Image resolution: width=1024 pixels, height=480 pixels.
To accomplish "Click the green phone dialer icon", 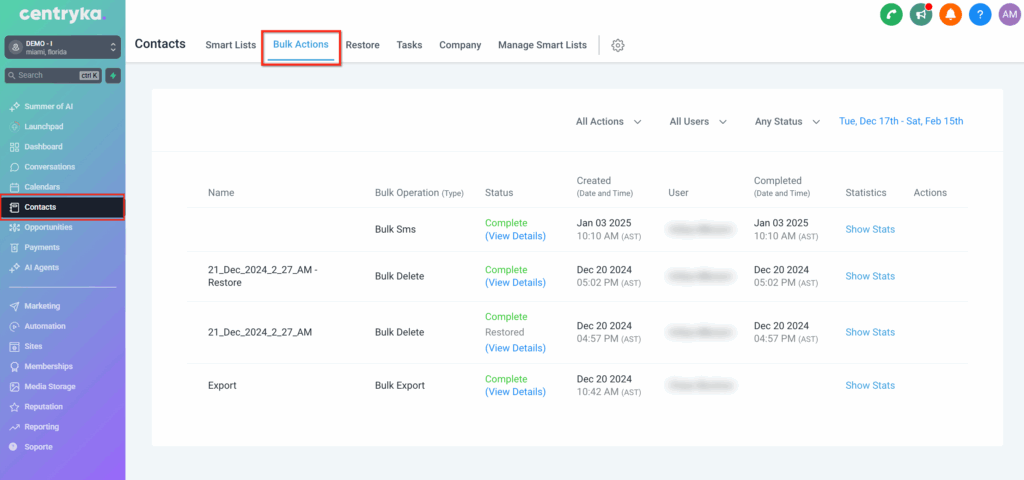I will pos(891,15).
